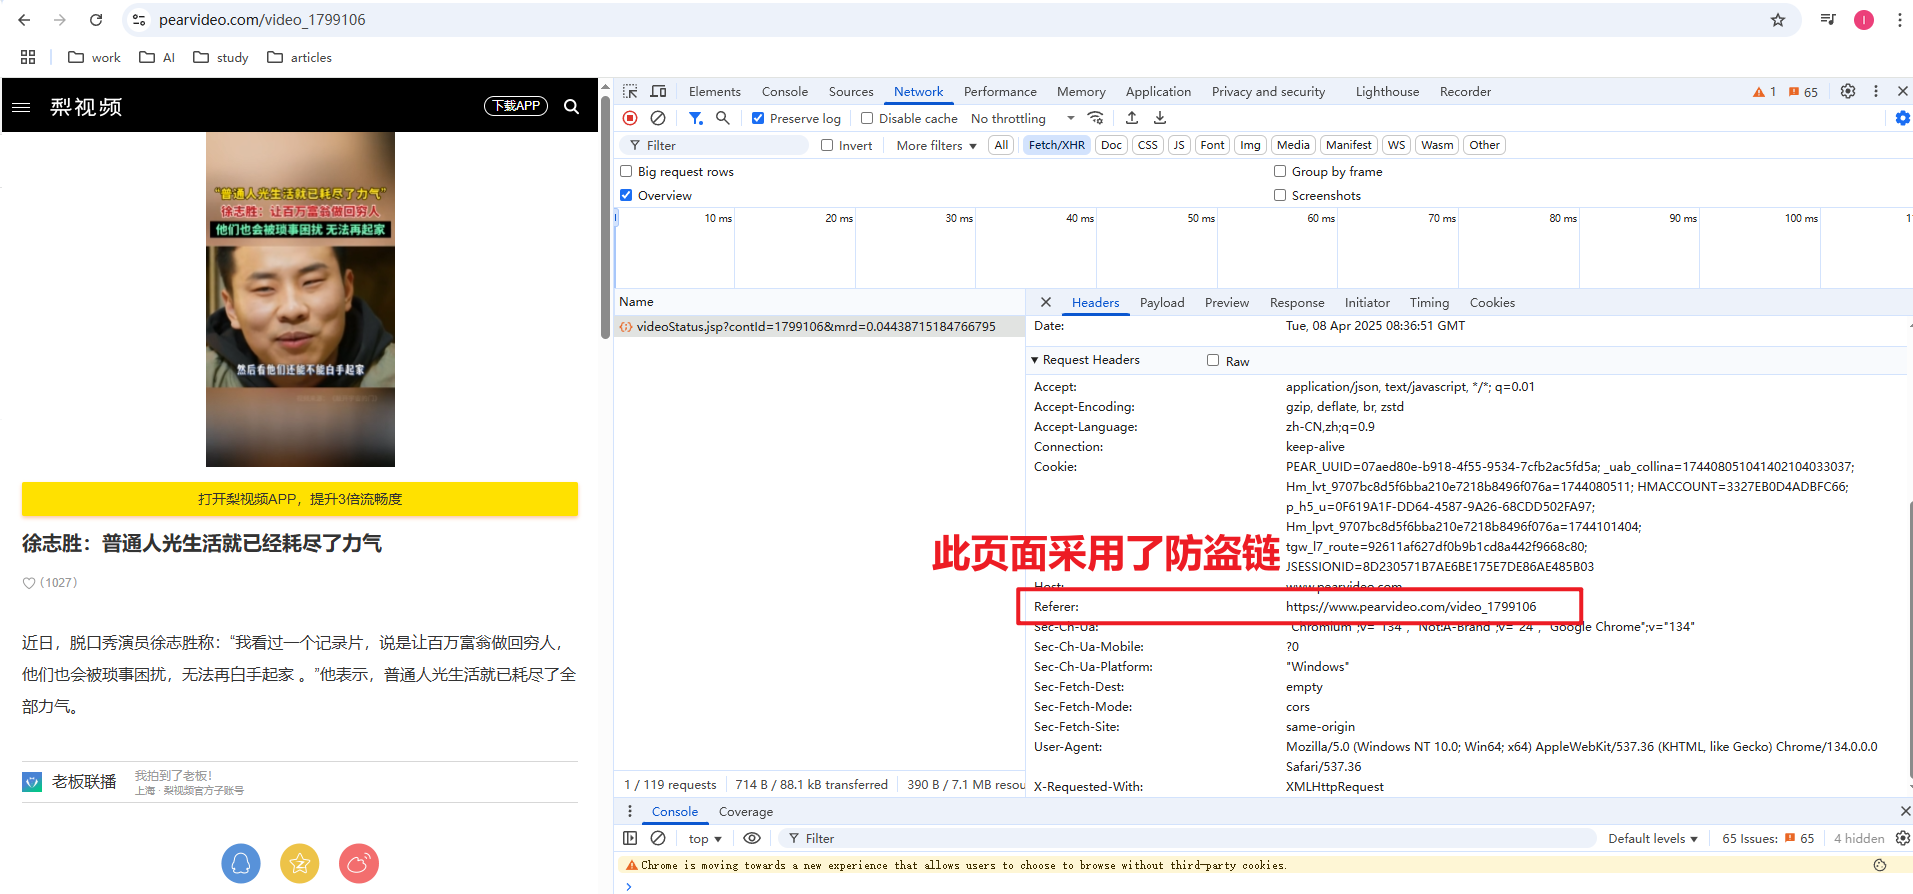
Task: Open the Timing tab
Action: click(1429, 302)
